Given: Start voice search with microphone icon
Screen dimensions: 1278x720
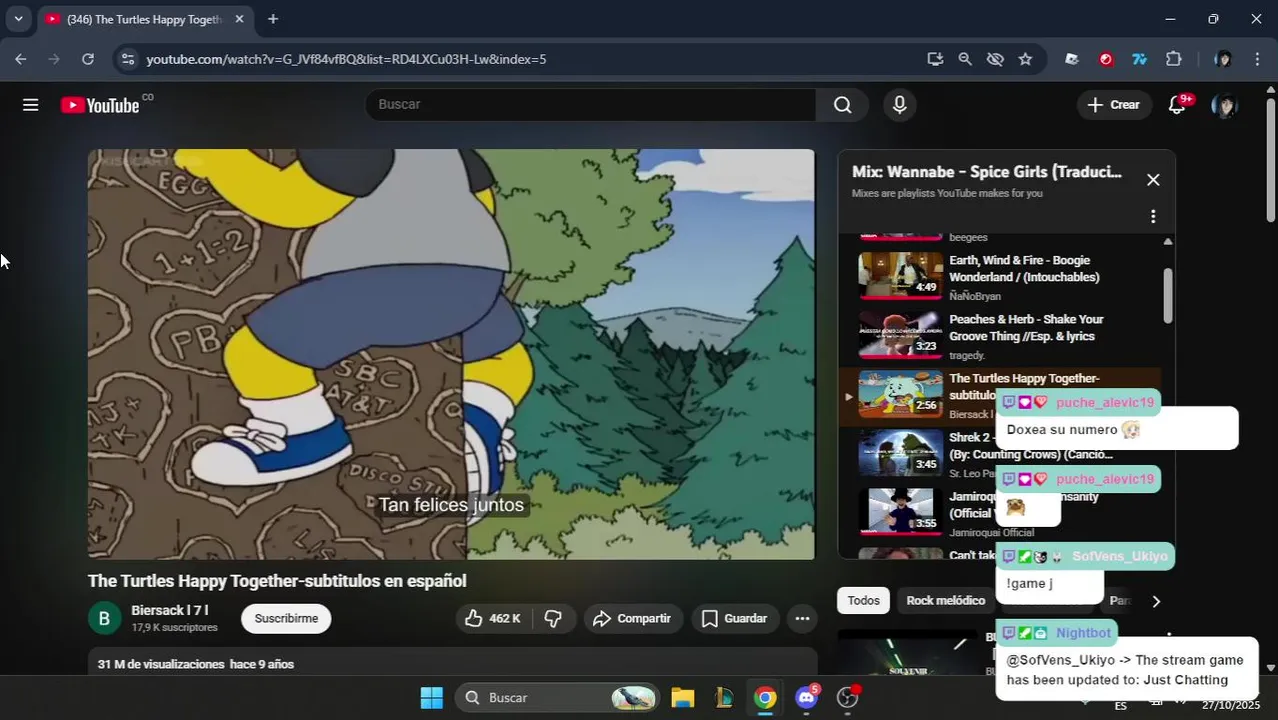Looking at the screenshot, I should 900,105.
